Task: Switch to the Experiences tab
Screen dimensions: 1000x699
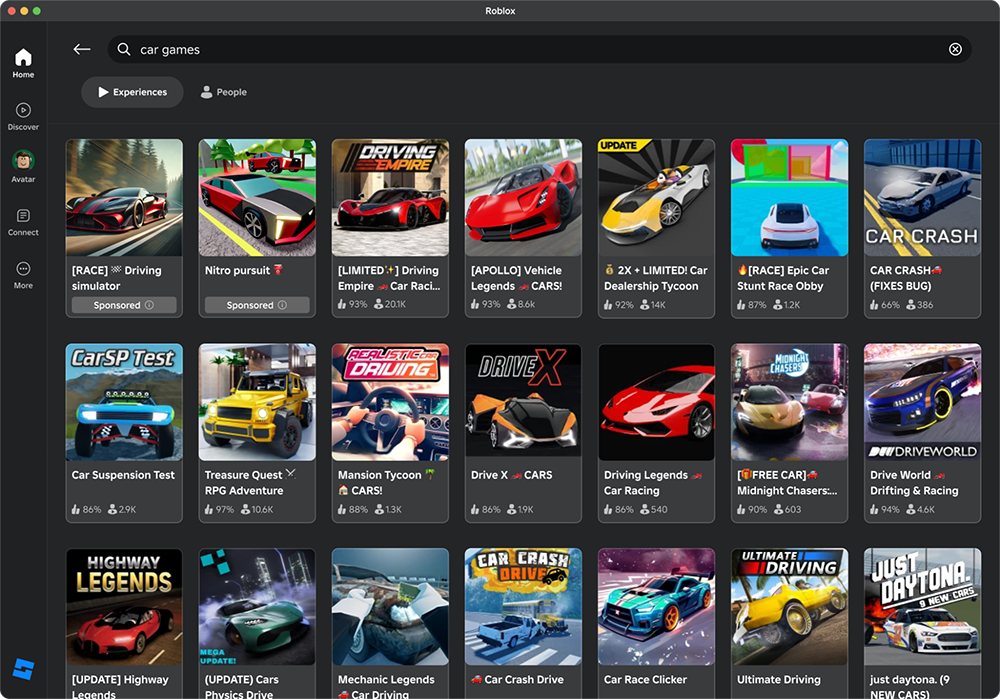Action: pos(132,92)
